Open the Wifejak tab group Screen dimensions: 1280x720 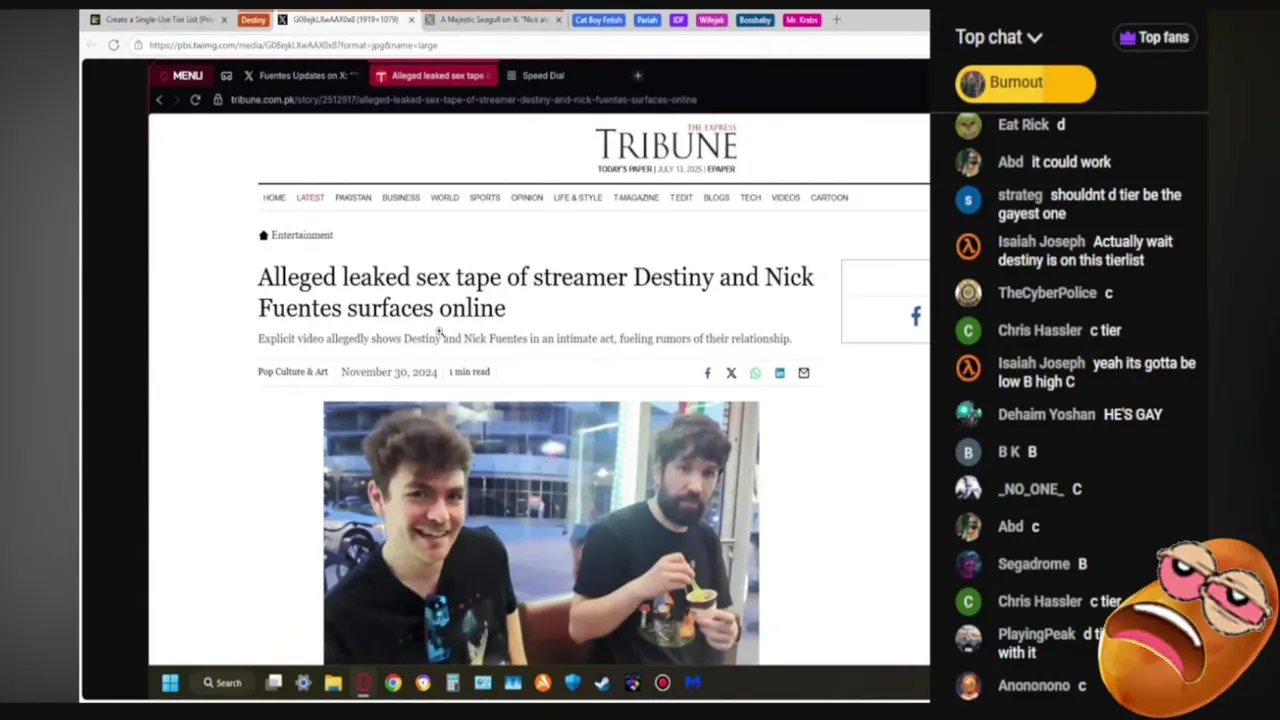pyautogui.click(x=711, y=20)
